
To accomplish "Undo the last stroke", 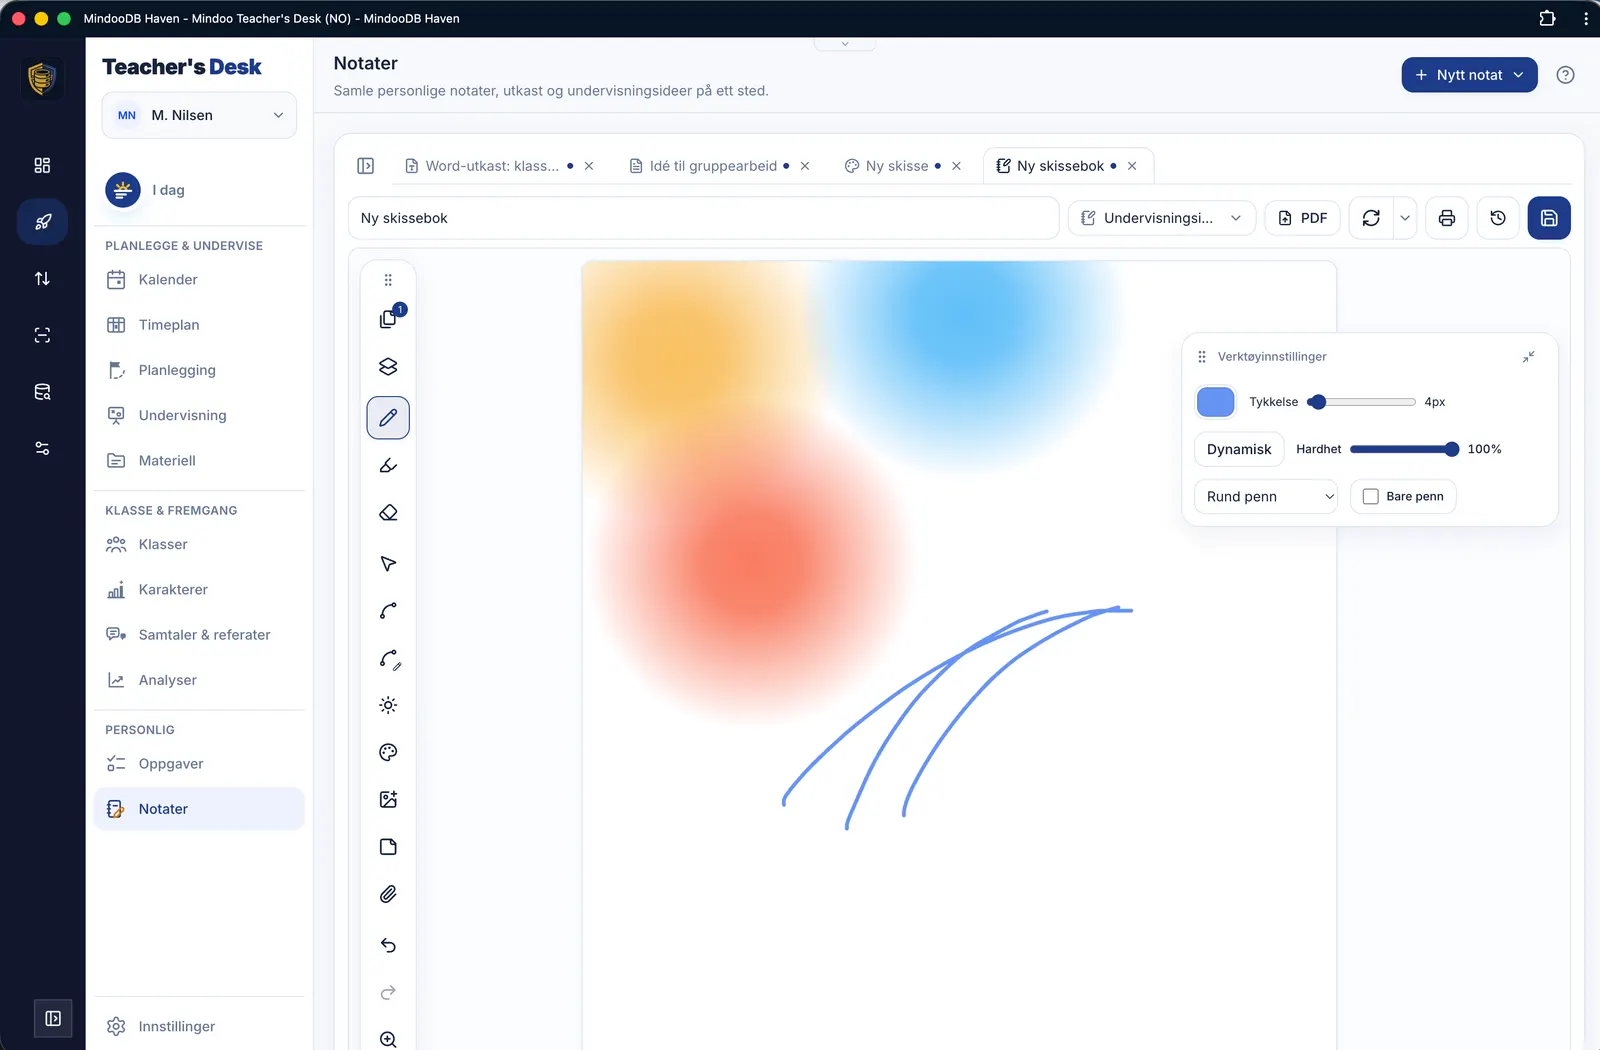I will [x=388, y=945].
